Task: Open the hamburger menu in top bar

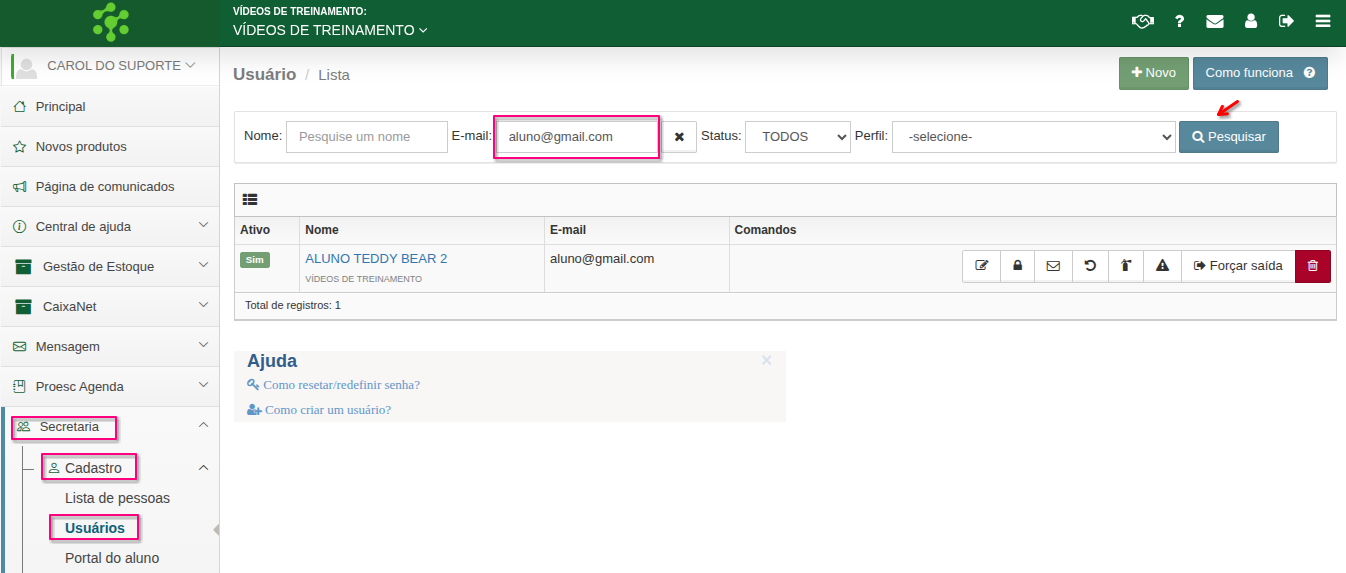Action: pyautogui.click(x=1323, y=21)
